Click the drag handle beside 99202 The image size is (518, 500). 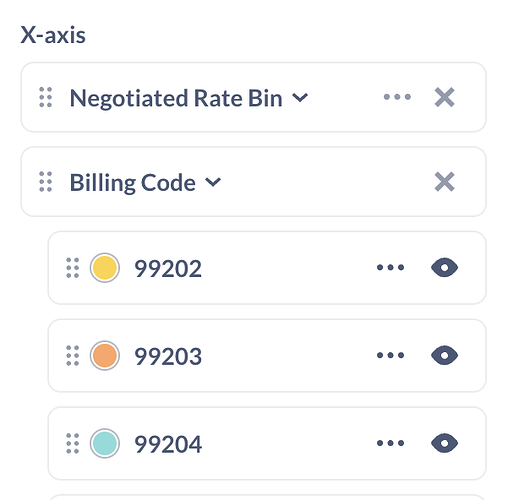73,268
